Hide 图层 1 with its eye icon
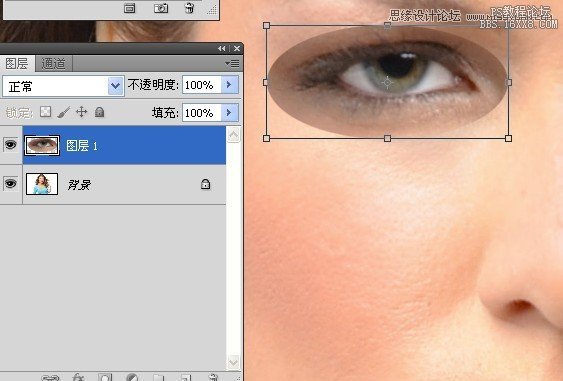Image resolution: width=563 pixels, height=381 pixels. [x=10, y=145]
